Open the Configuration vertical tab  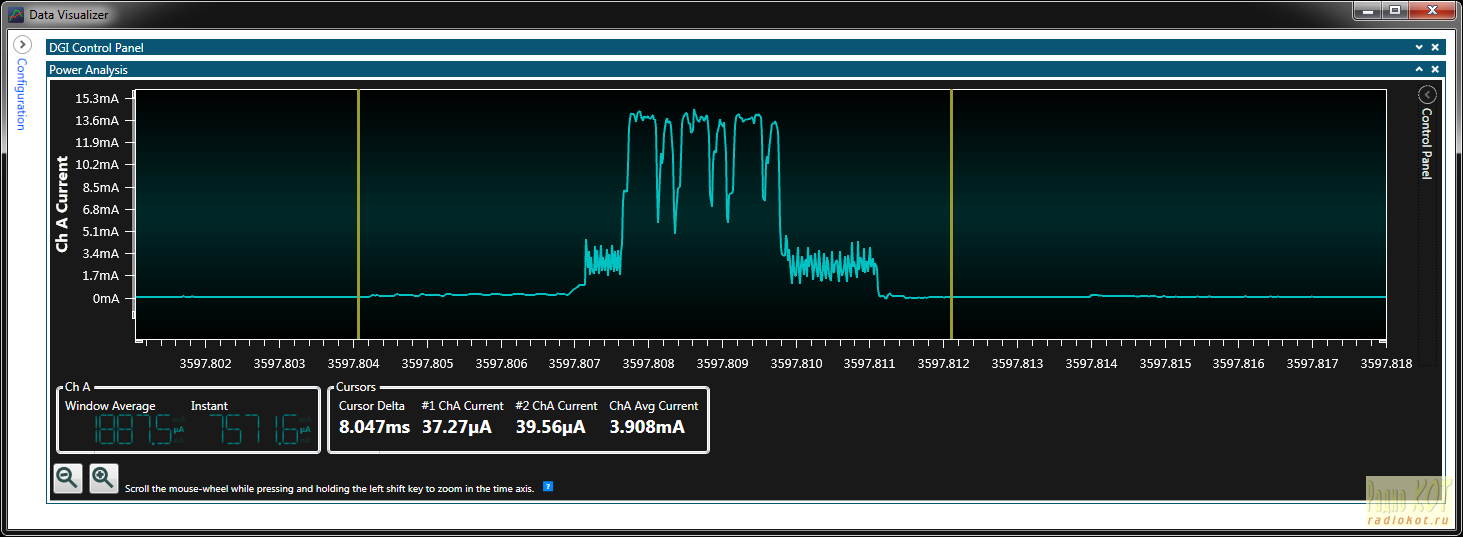[x=22, y=94]
